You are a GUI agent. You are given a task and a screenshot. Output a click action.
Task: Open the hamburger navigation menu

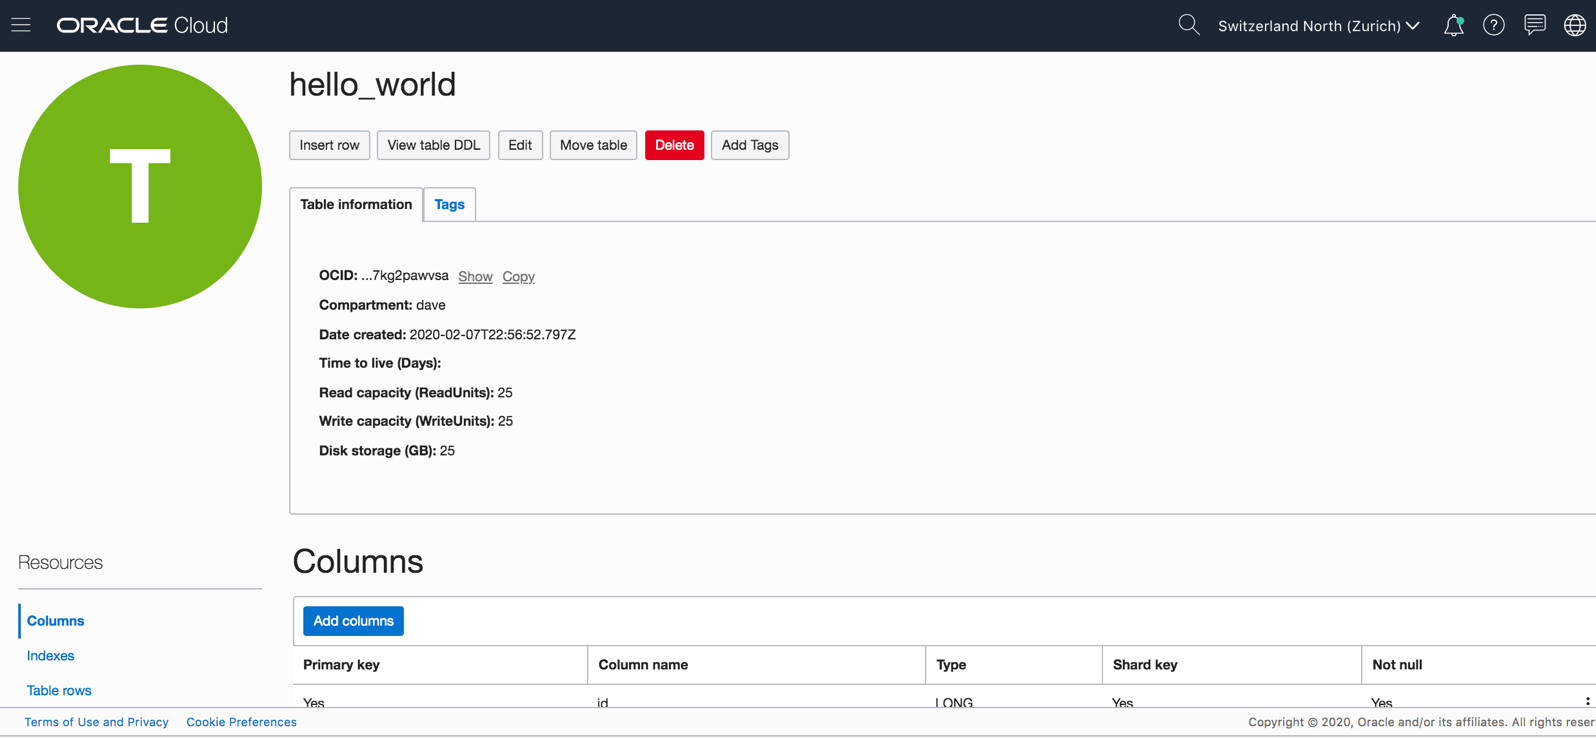pyautogui.click(x=21, y=25)
